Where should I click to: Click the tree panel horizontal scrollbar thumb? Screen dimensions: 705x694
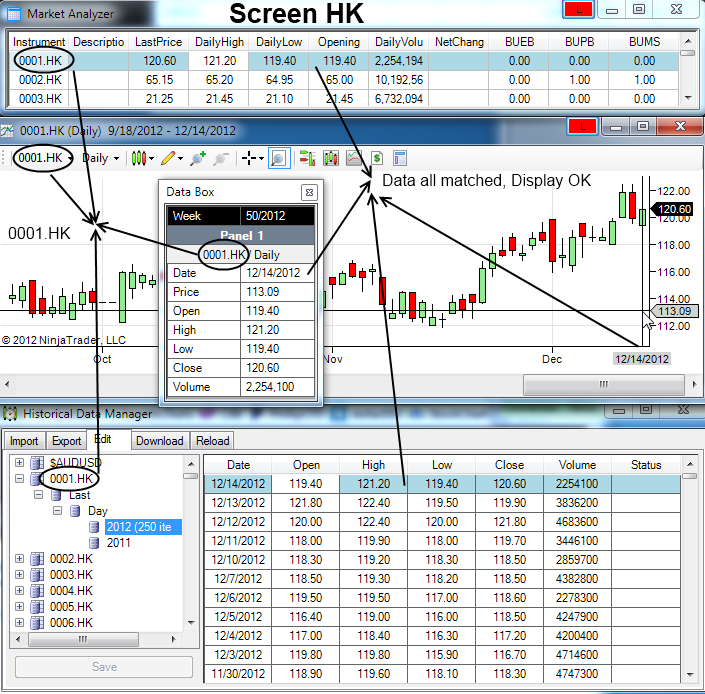coord(83,639)
